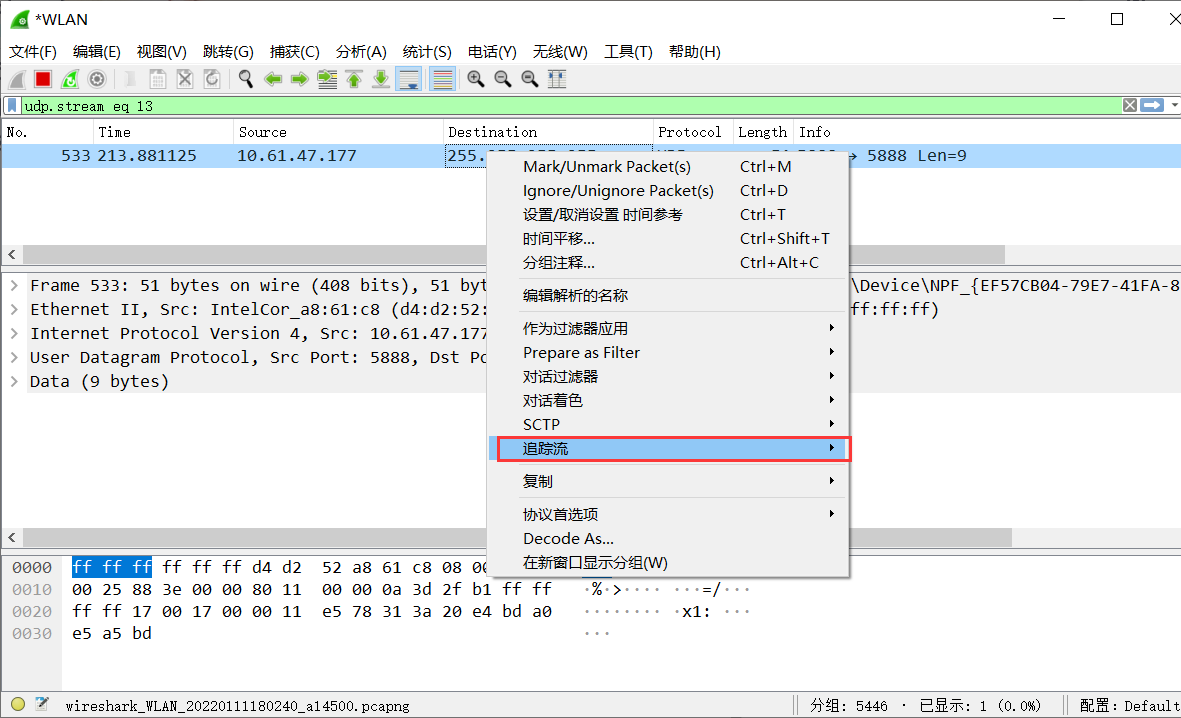The width and height of the screenshot is (1181, 718).
Task: Click the filter bookmark icon
Action: 12,105
